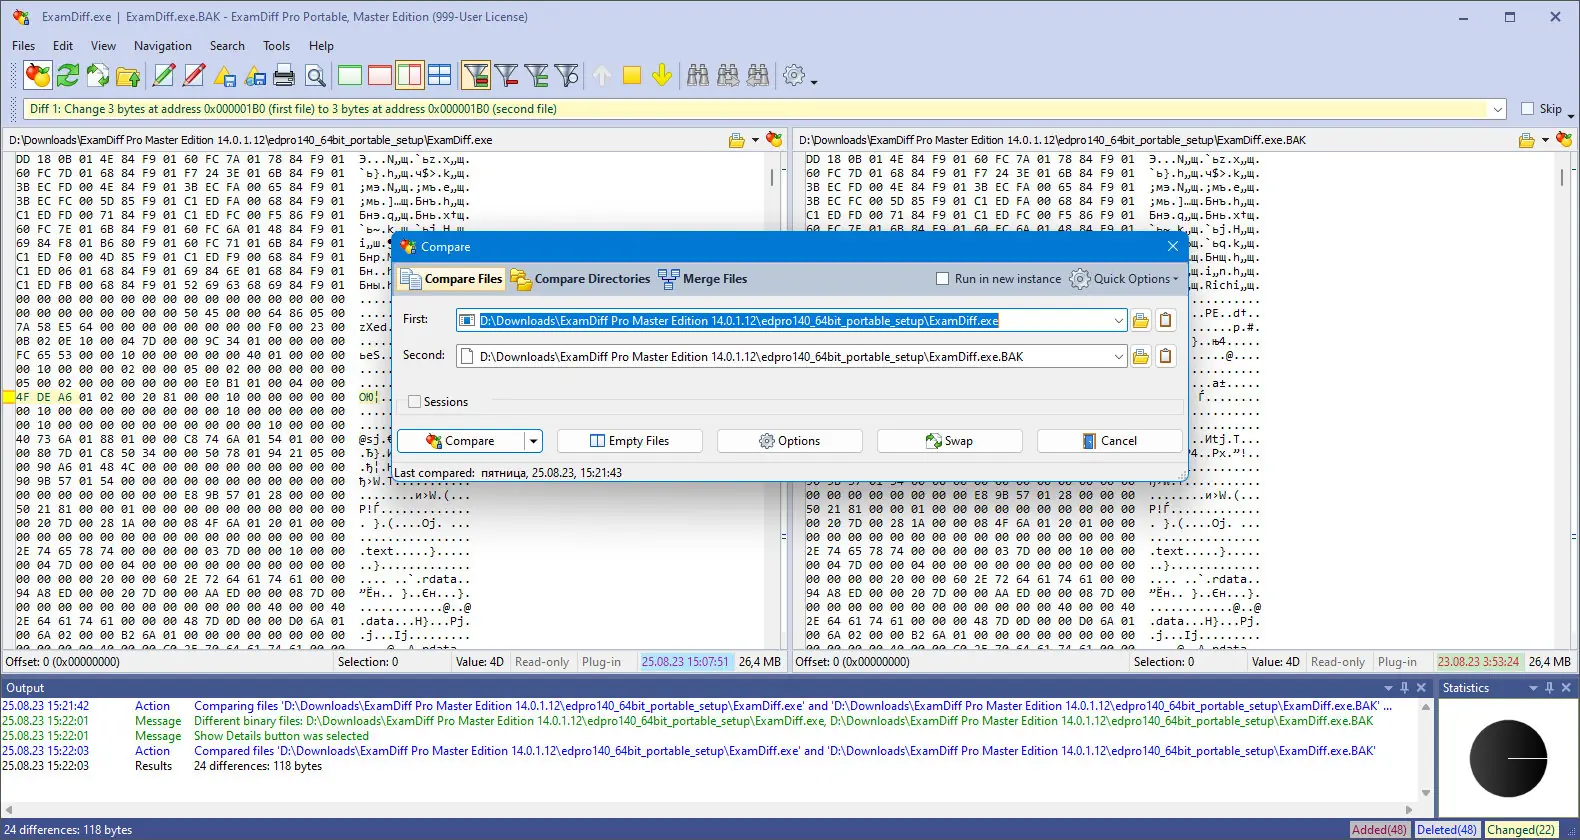Open the Navigation menu

pos(163,46)
